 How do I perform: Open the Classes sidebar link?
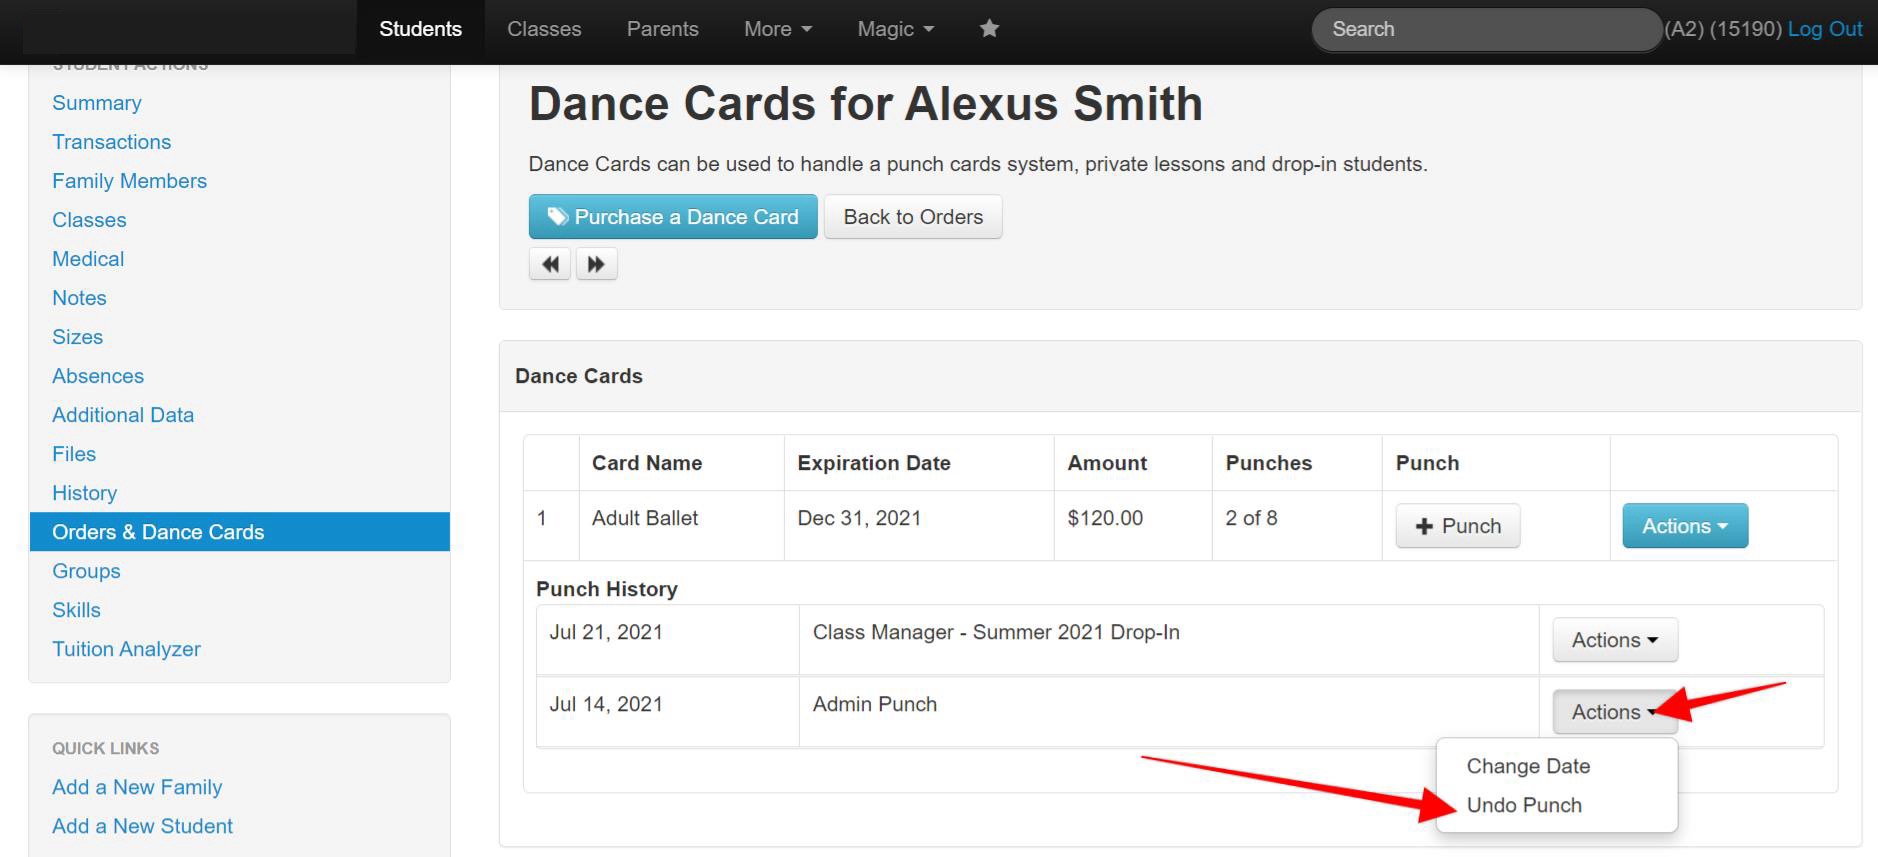89,220
